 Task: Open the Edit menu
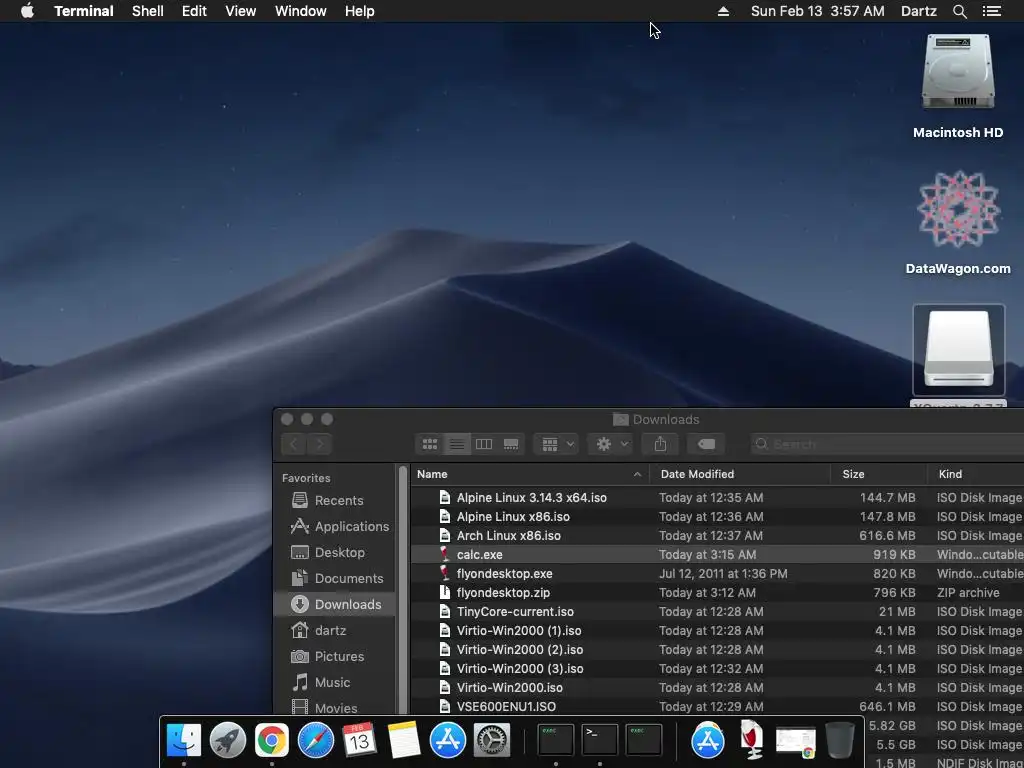click(x=194, y=11)
